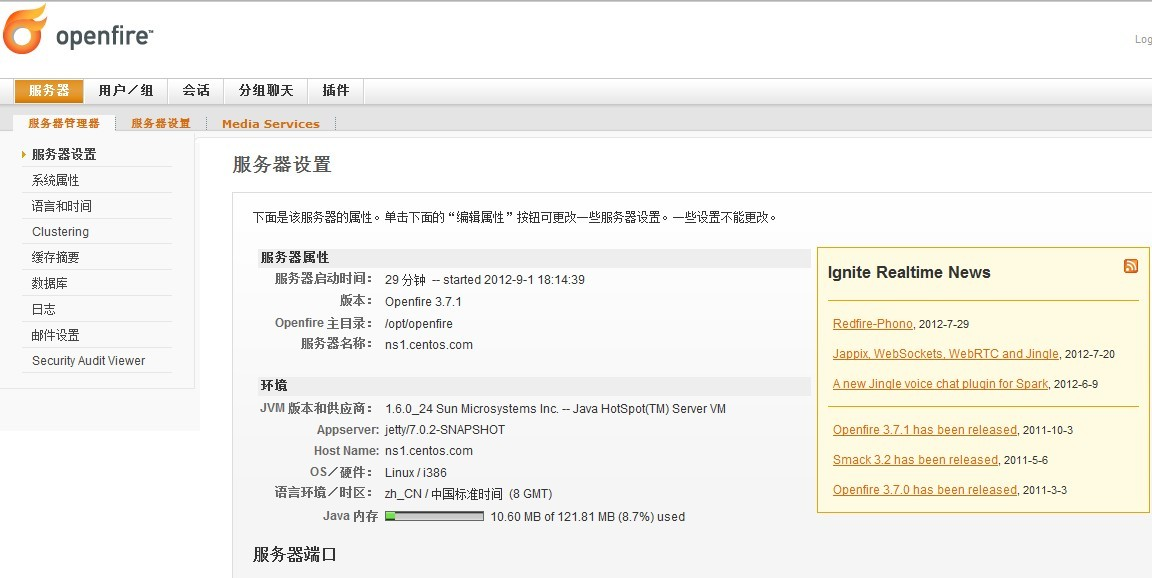The width and height of the screenshot is (1152, 578).
Task: Click the server uptime started 2012-9-1 text
Action: coord(485,280)
